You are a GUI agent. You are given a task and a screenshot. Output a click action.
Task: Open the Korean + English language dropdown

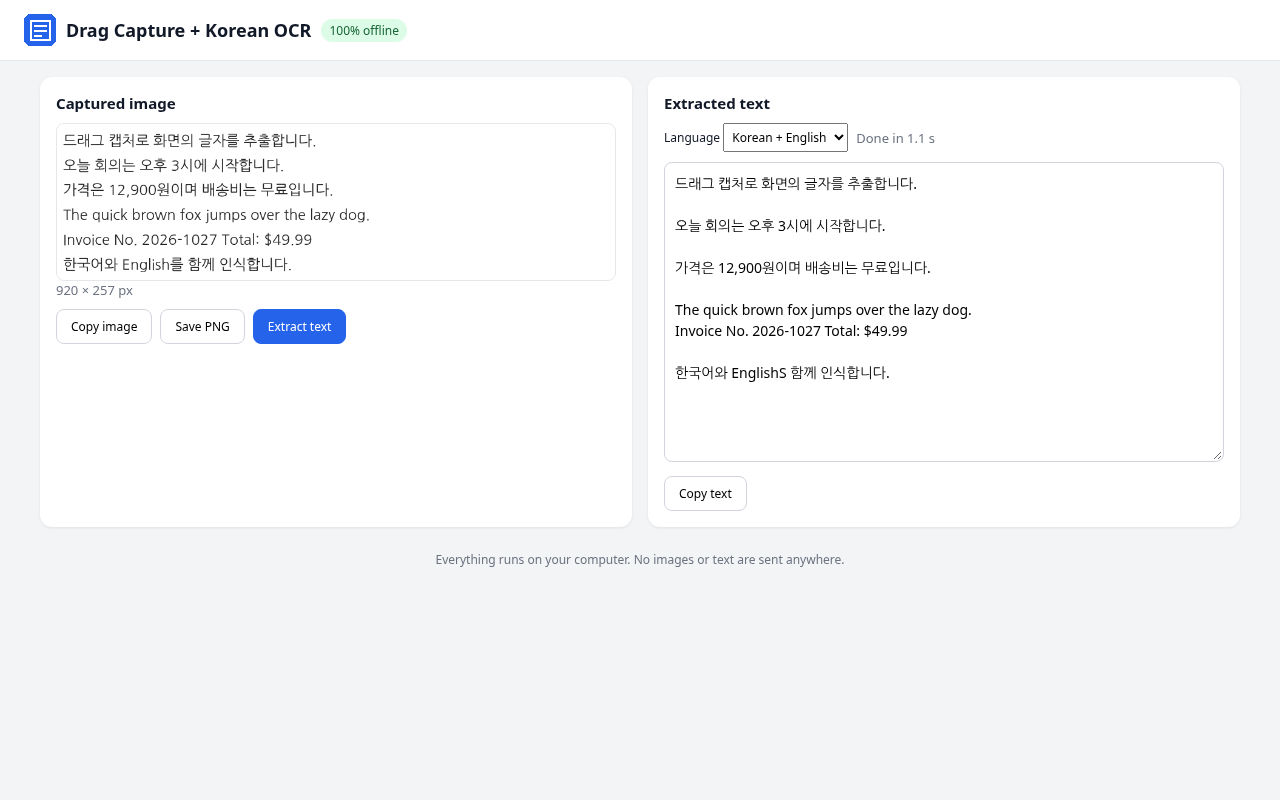click(785, 138)
